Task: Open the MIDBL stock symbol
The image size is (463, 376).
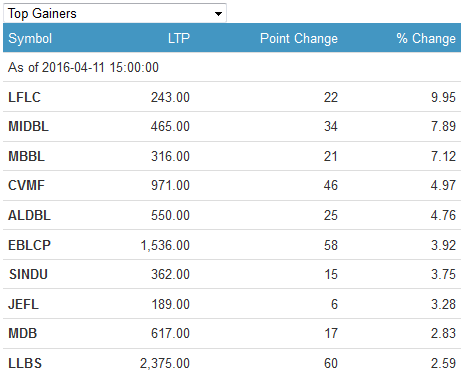Action: pyautogui.click(x=28, y=126)
